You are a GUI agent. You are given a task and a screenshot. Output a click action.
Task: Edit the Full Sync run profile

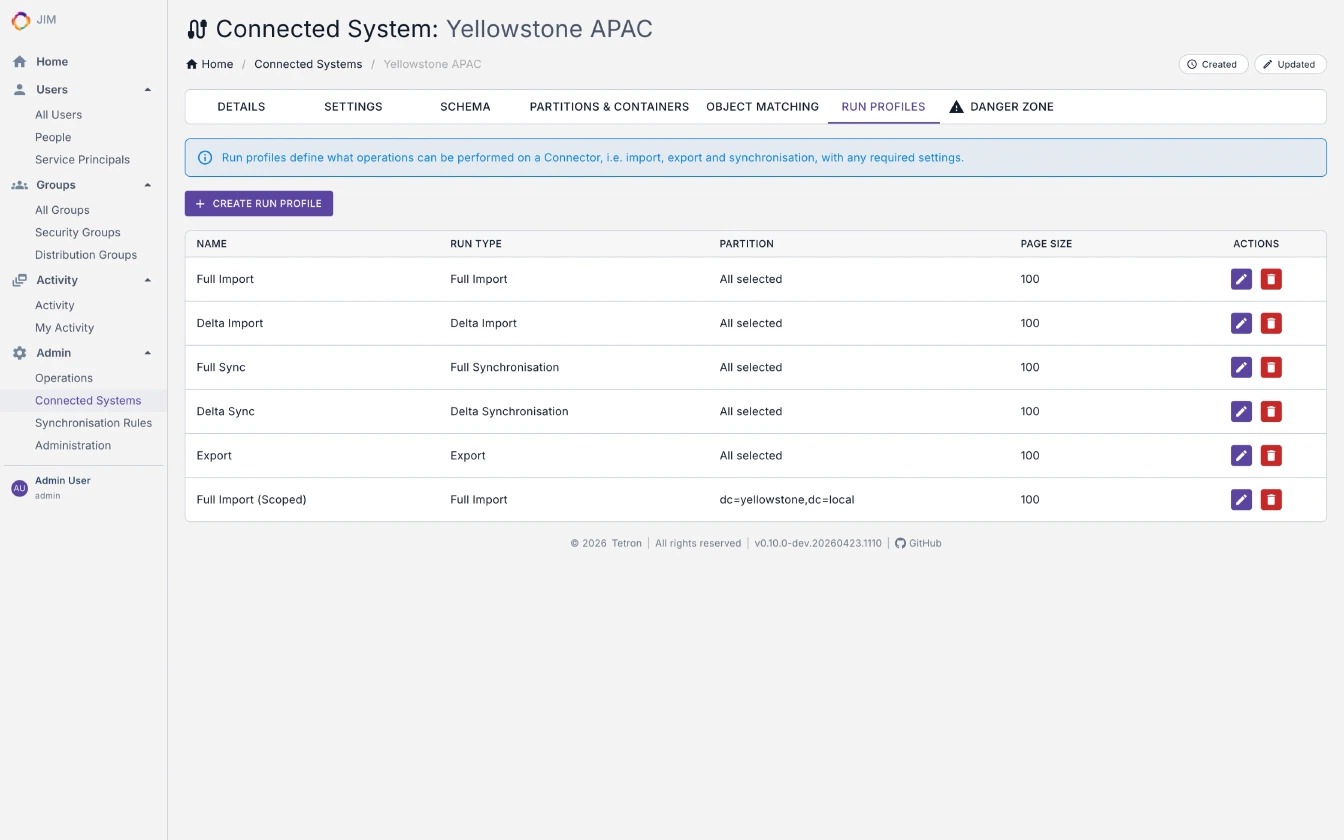tap(1241, 367)
